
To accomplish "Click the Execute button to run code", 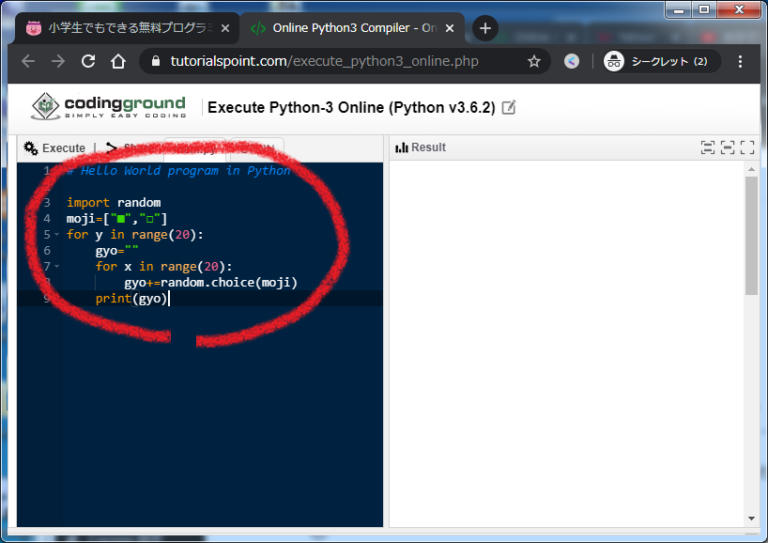I will point(55,148).
